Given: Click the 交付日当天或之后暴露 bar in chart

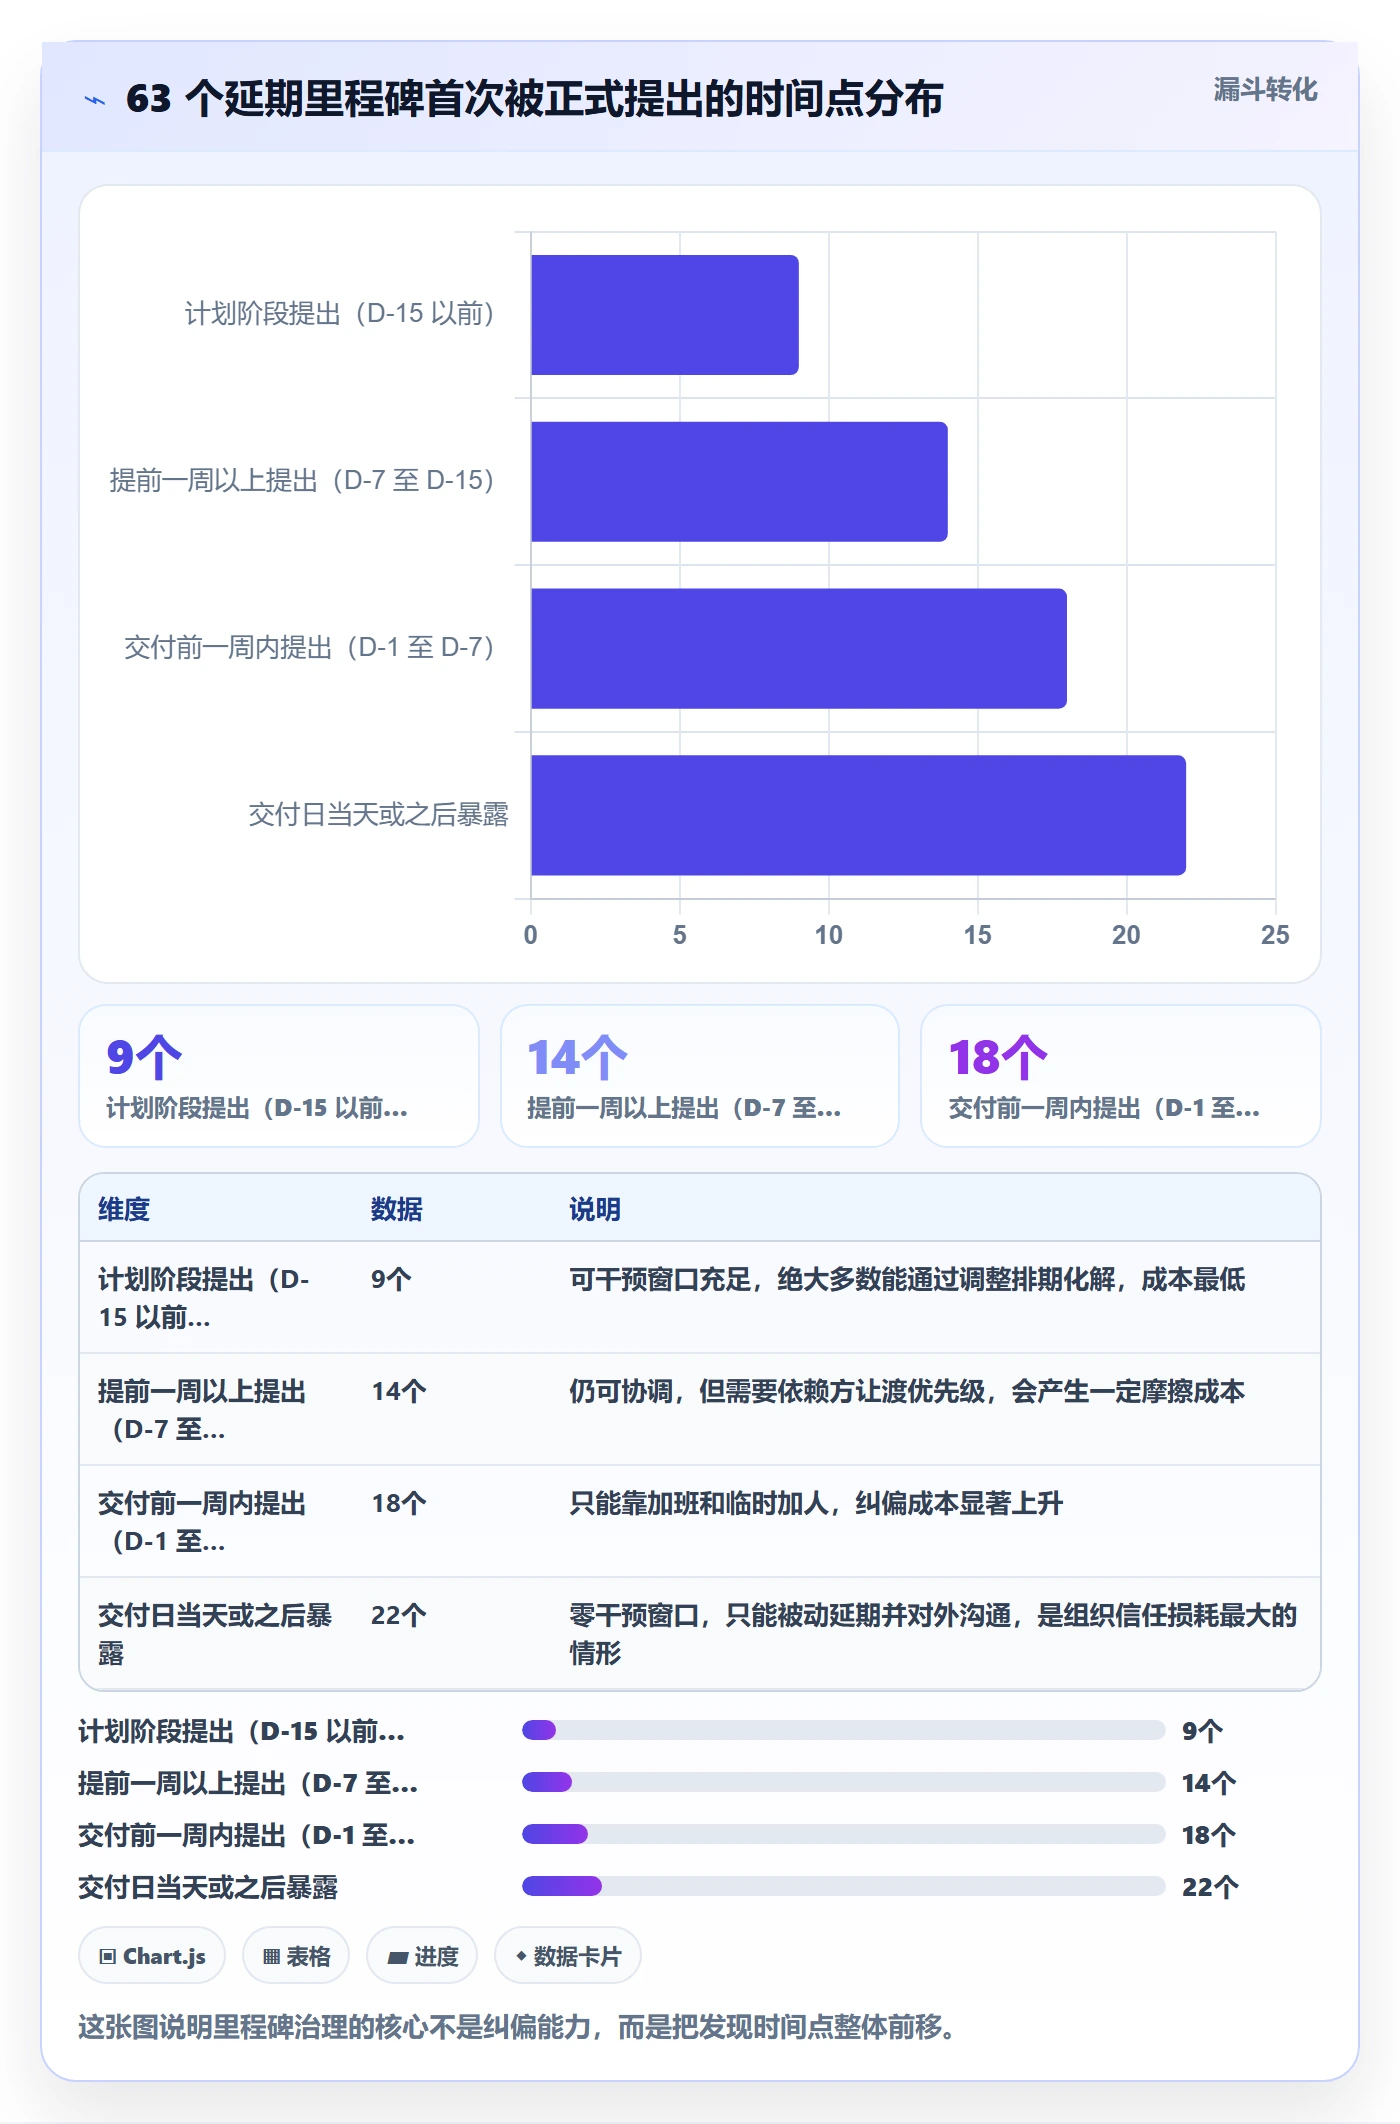Looking at the screenshot, I should tap(858, 815).
